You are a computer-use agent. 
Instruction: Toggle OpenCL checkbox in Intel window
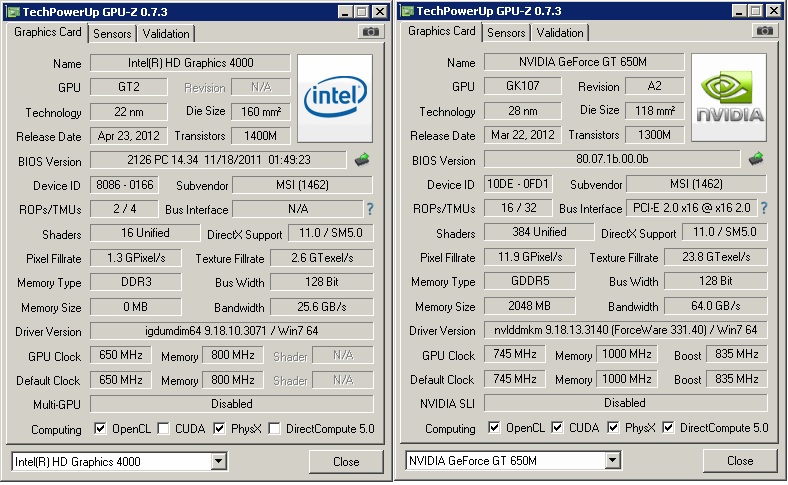click(x=101, y=429)
